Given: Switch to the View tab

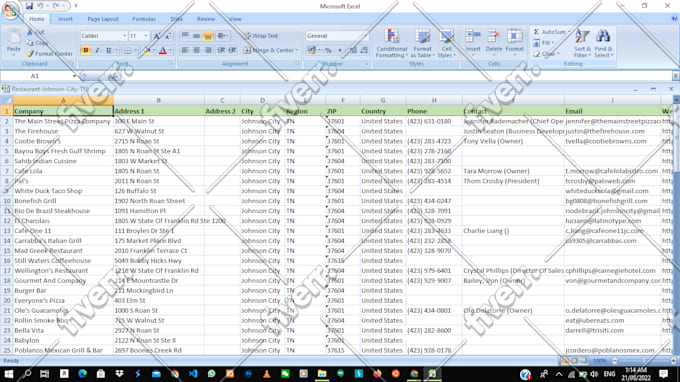Looking at the screenshot, I should (x=235, y=19).
